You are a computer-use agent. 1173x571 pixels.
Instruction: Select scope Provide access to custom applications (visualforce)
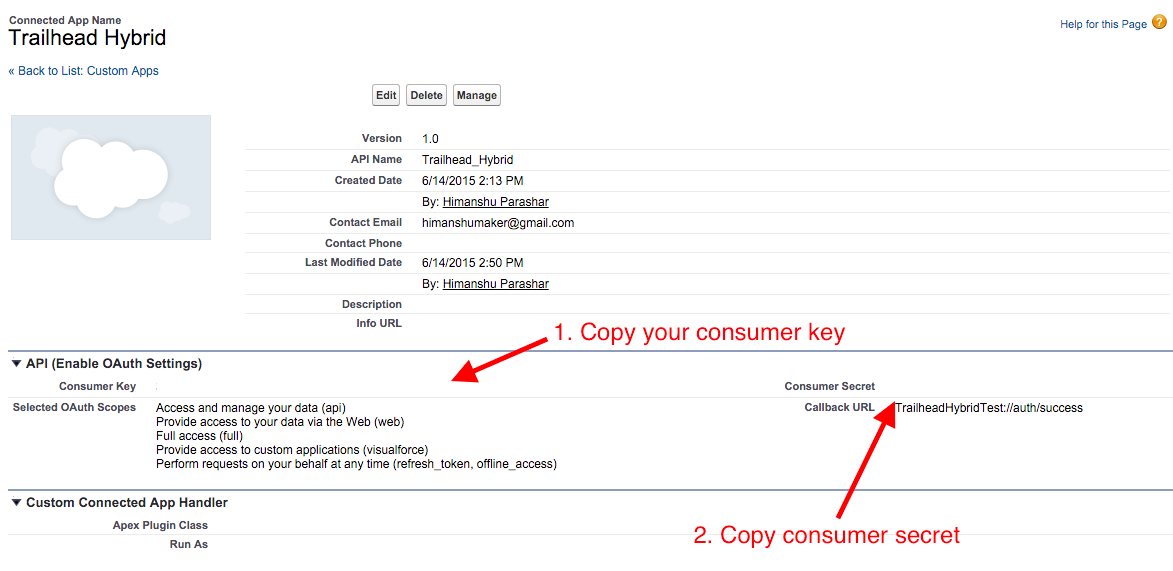click(x=292, y=450)
